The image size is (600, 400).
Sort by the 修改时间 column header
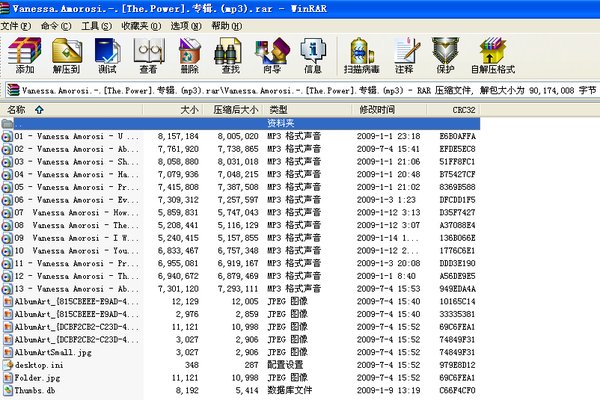click(389, 110)
